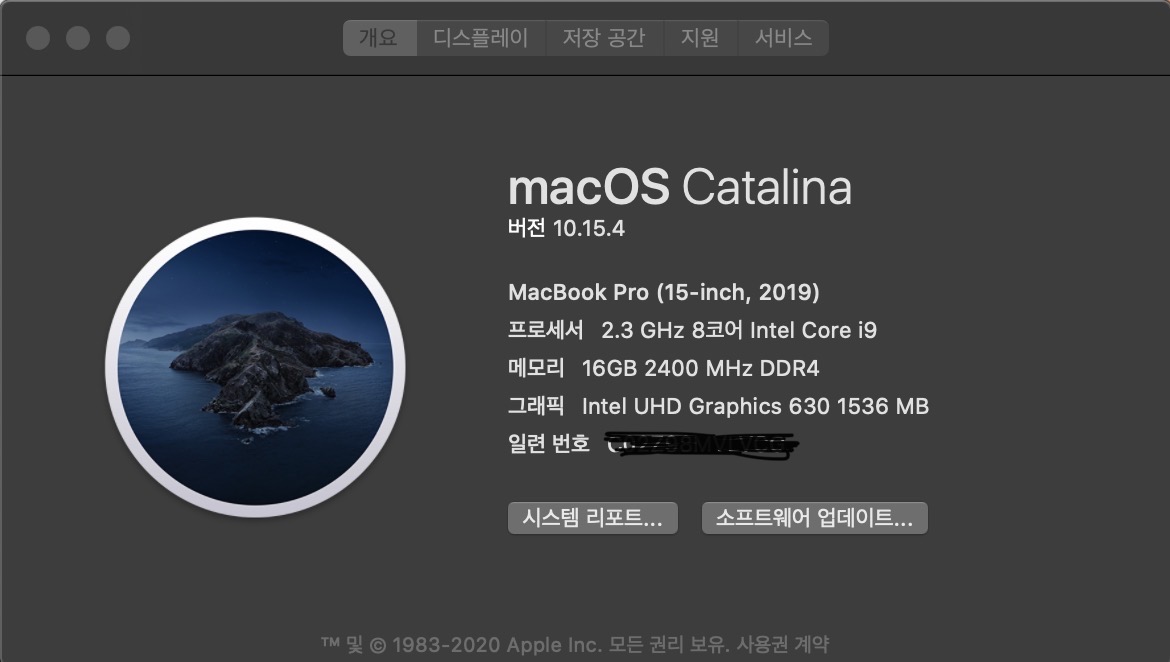Image resolution: width=1170 pixels, height=662 pixels.
Task: Click the green zoom traffic light
Action: tap(117, 37)
